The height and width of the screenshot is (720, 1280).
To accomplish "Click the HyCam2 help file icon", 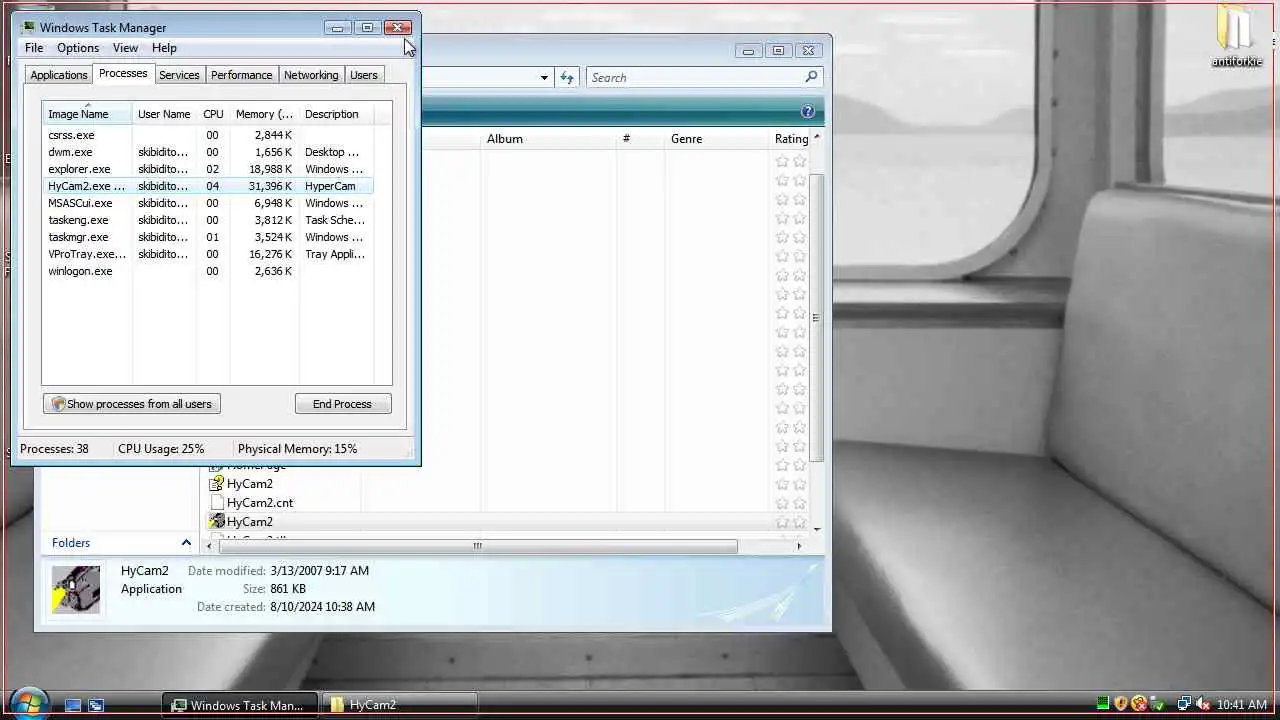I will 216,484.
